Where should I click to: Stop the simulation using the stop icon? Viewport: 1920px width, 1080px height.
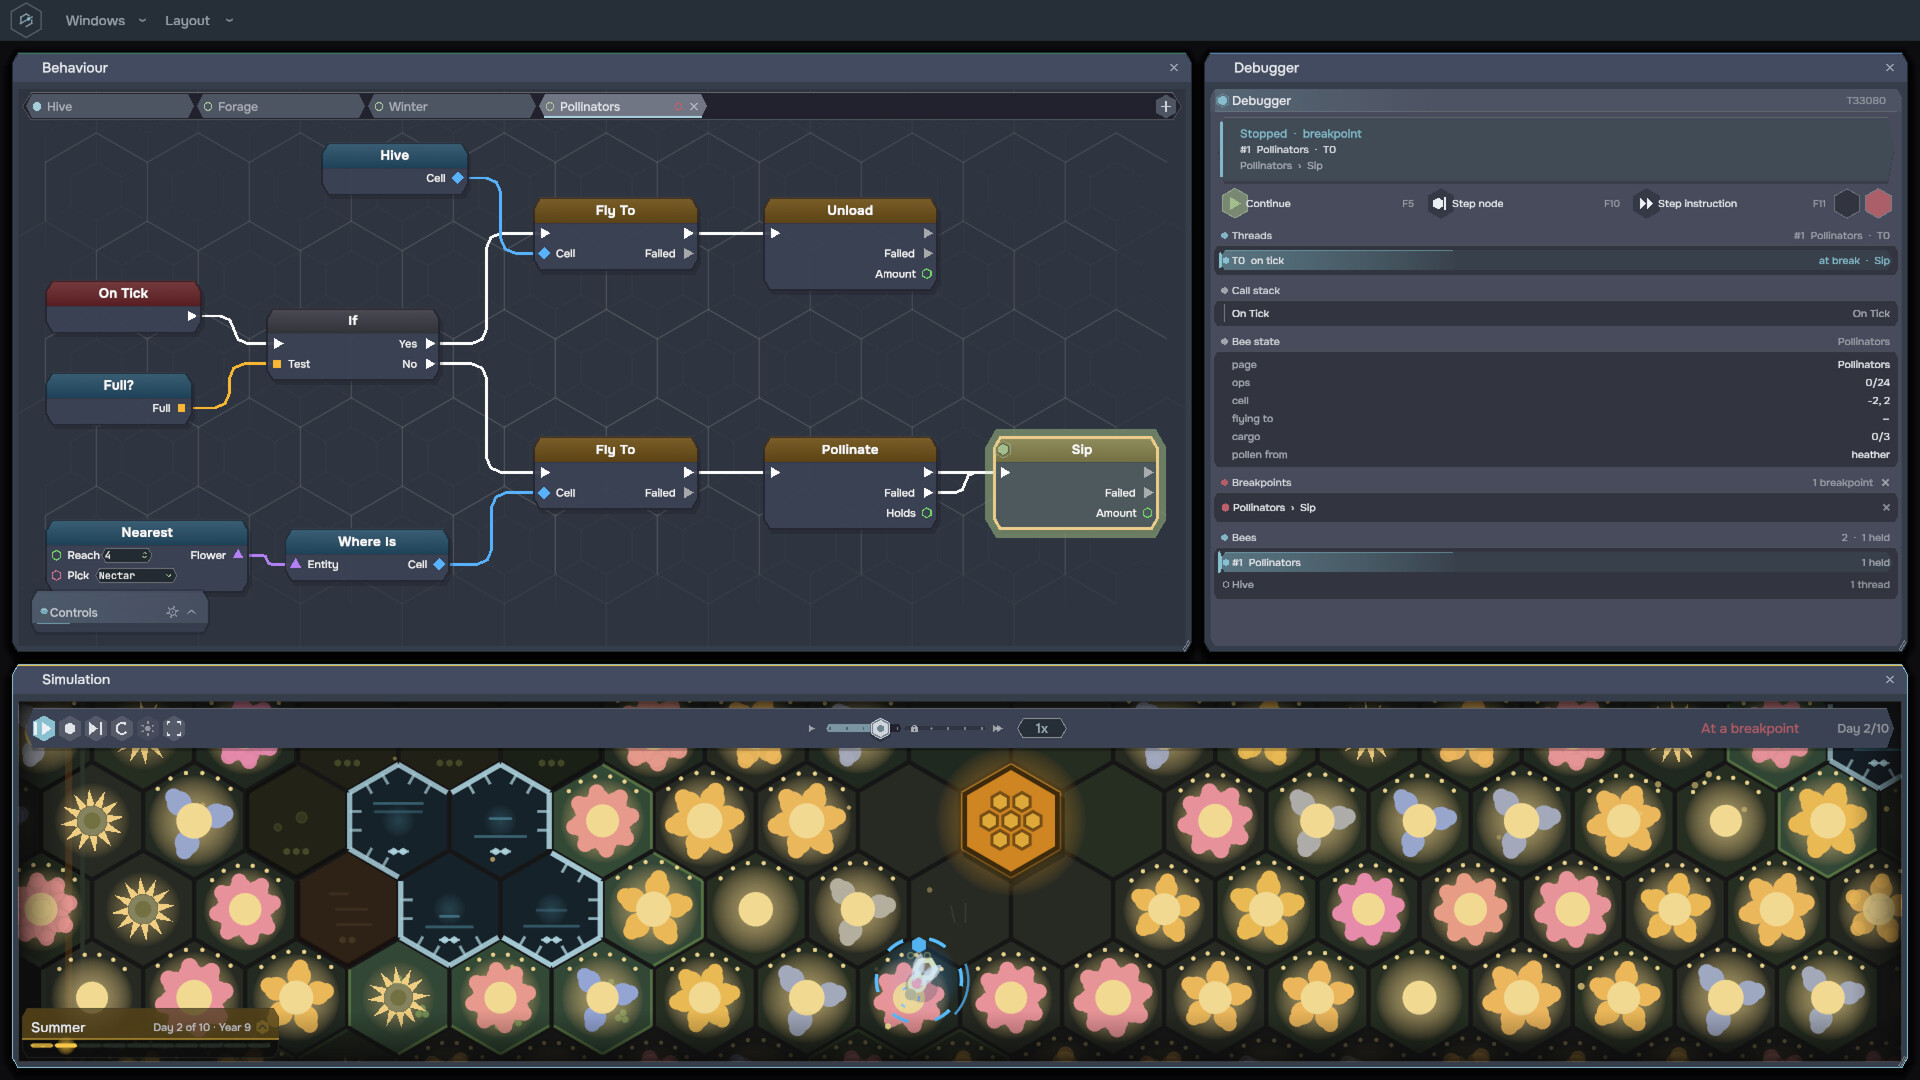[x=70, y=728]
